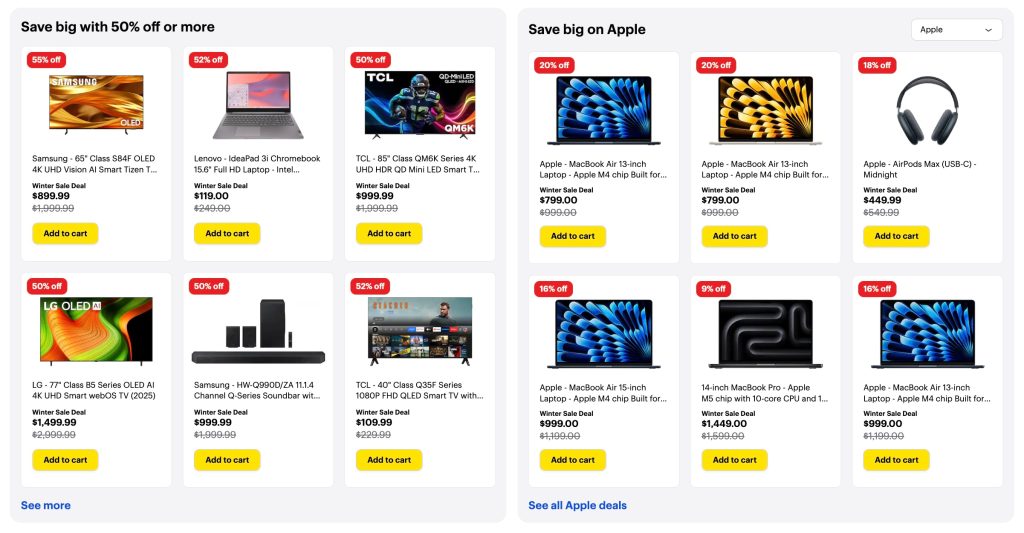Open MacBook Air 15-inch product title

pyautogui.click(x=602, y=393)
